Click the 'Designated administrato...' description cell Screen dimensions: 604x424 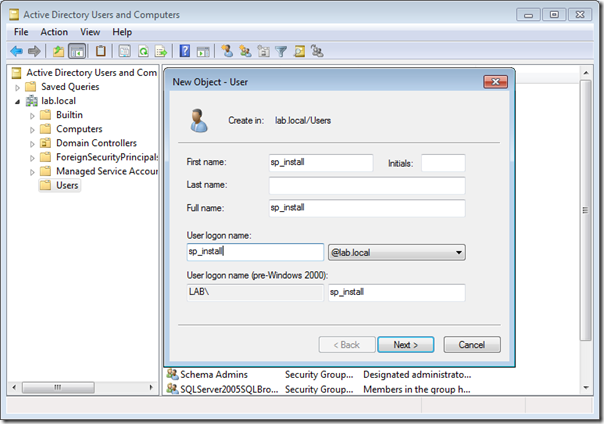click(x=417, y=375)
